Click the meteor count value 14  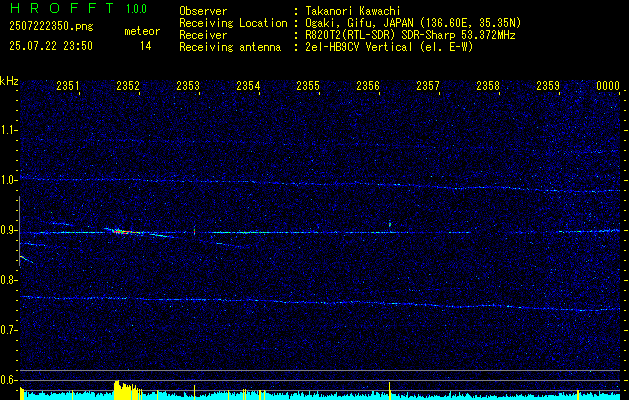146,46
